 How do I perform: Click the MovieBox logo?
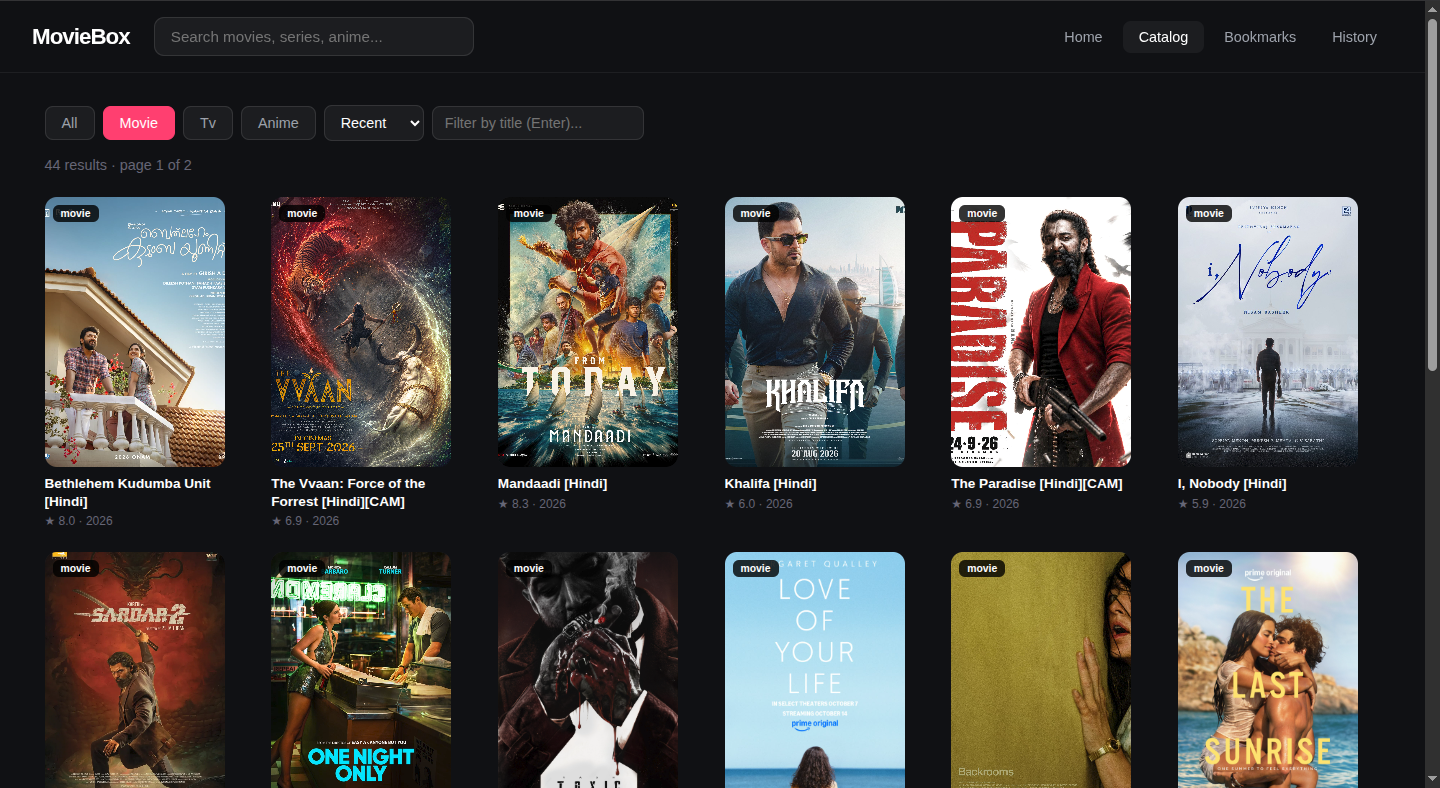pos(81,37)
